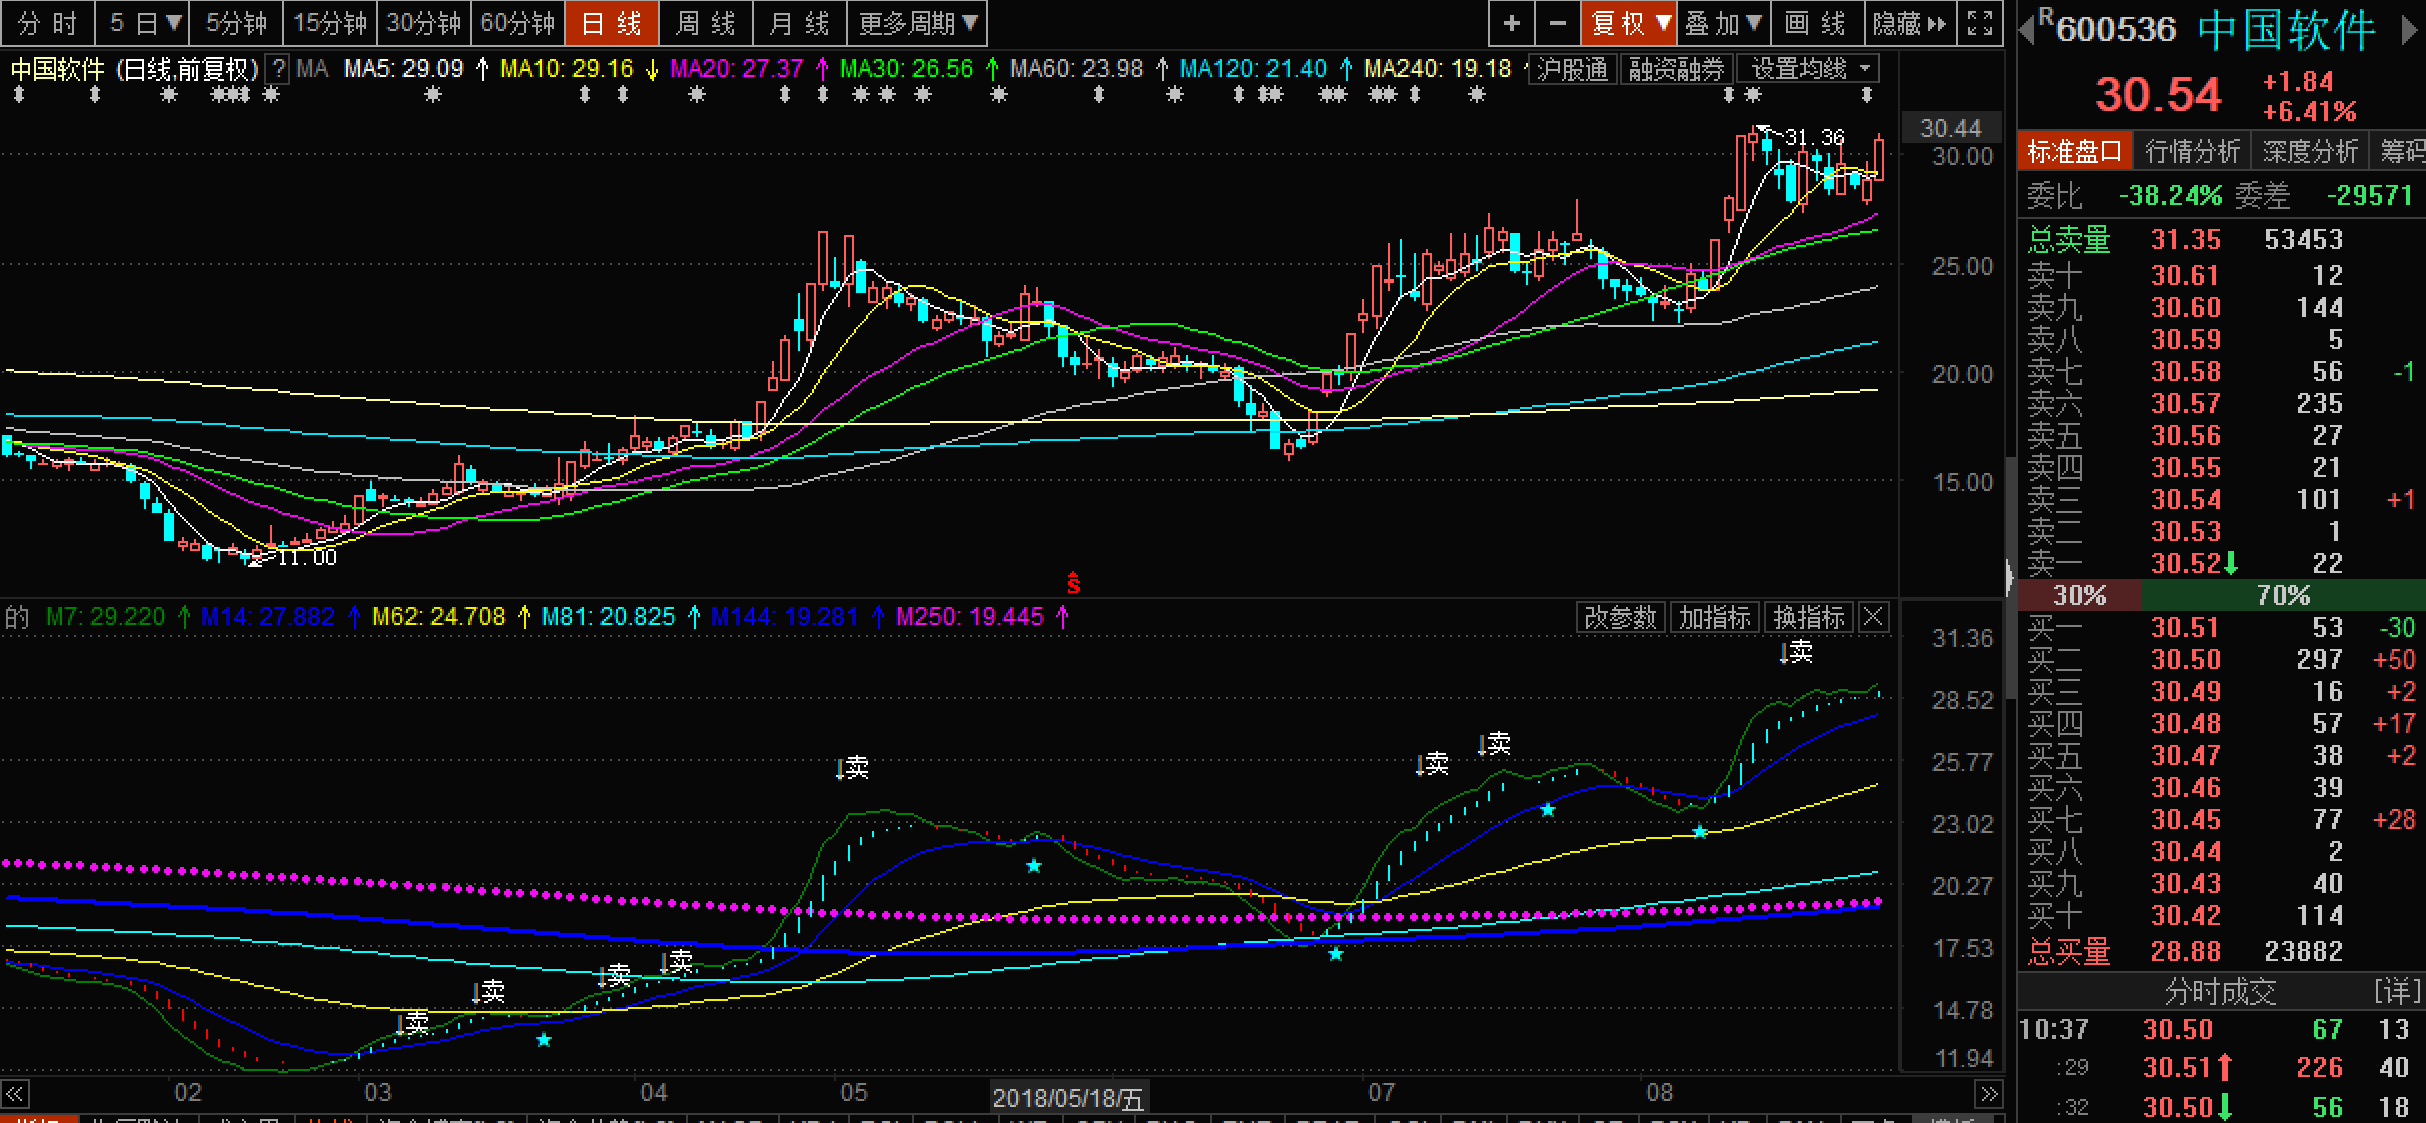This screenshot has width=2426, height=1123.
Task: Click the cyan star marker near the 04 axis label
Action: pos(544,1040)
